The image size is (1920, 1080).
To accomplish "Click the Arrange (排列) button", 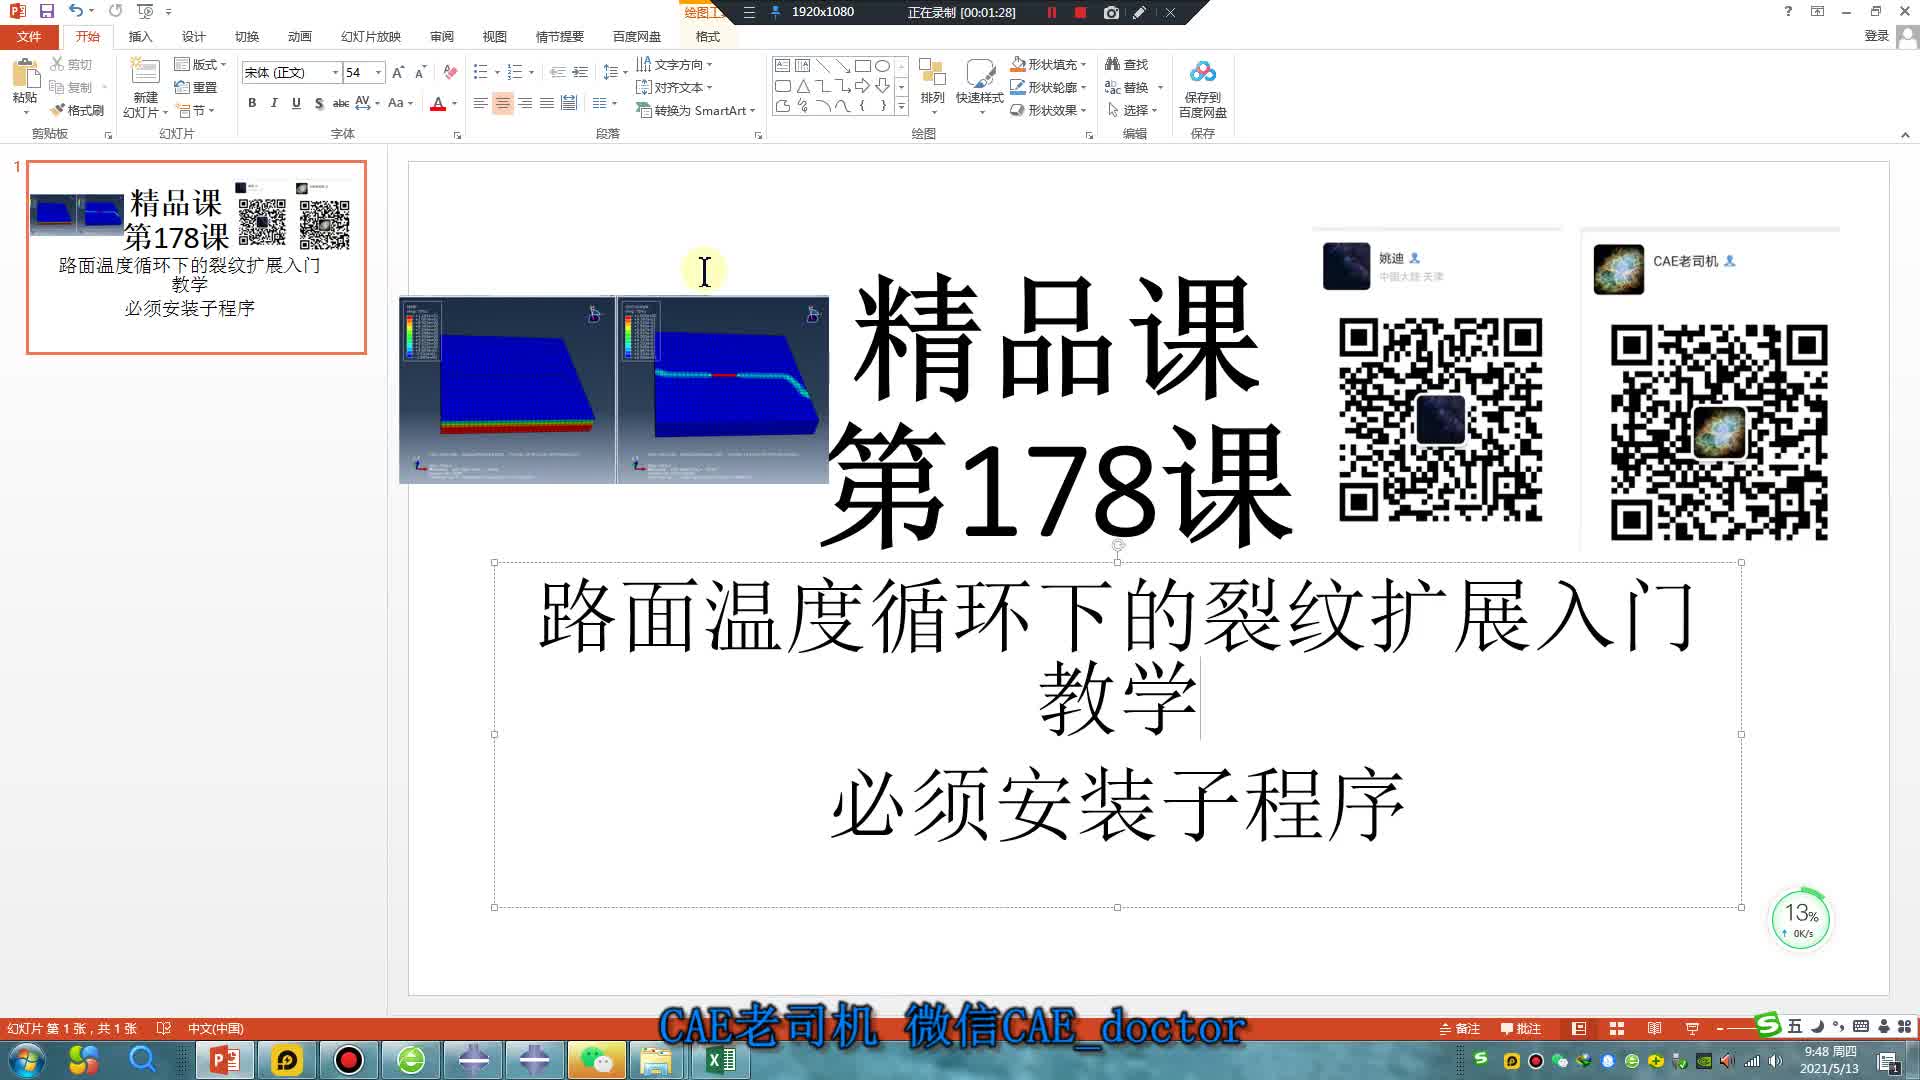I will (x=932, y=84).
